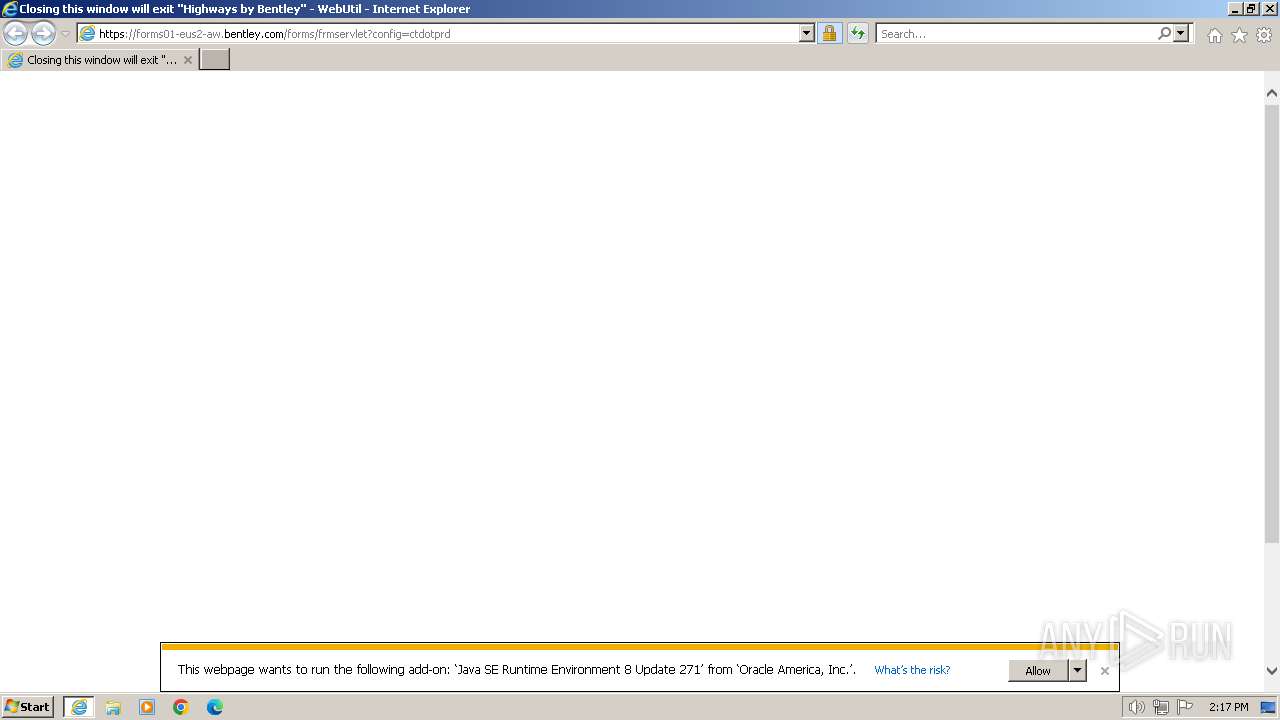Go forward with the browser Forward arrow

(43, 34)
